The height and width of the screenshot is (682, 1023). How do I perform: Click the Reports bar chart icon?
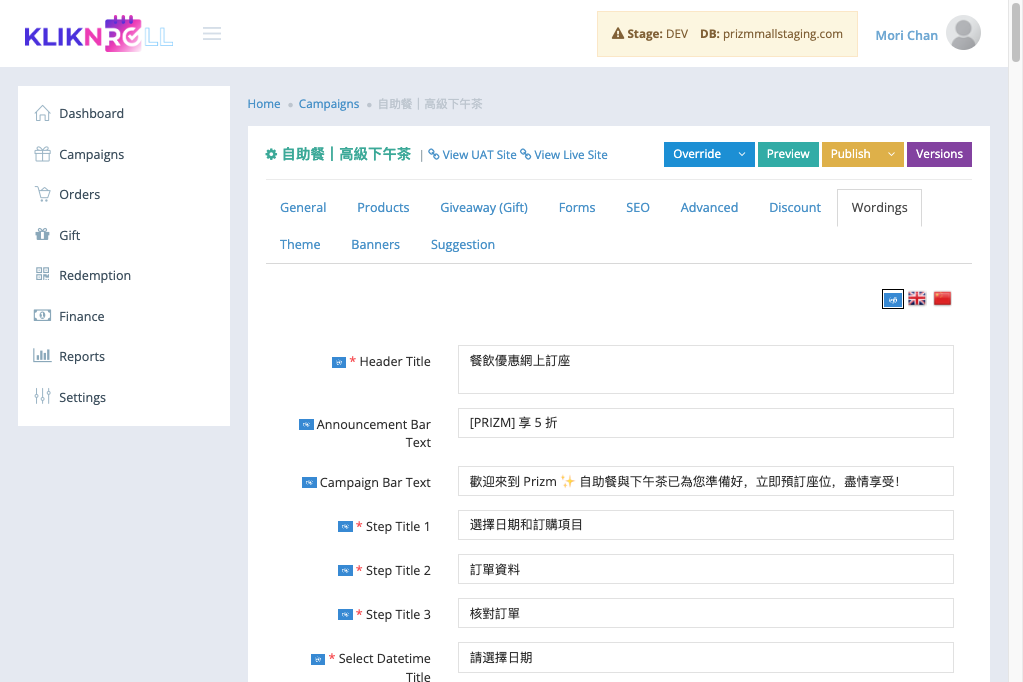42,355
